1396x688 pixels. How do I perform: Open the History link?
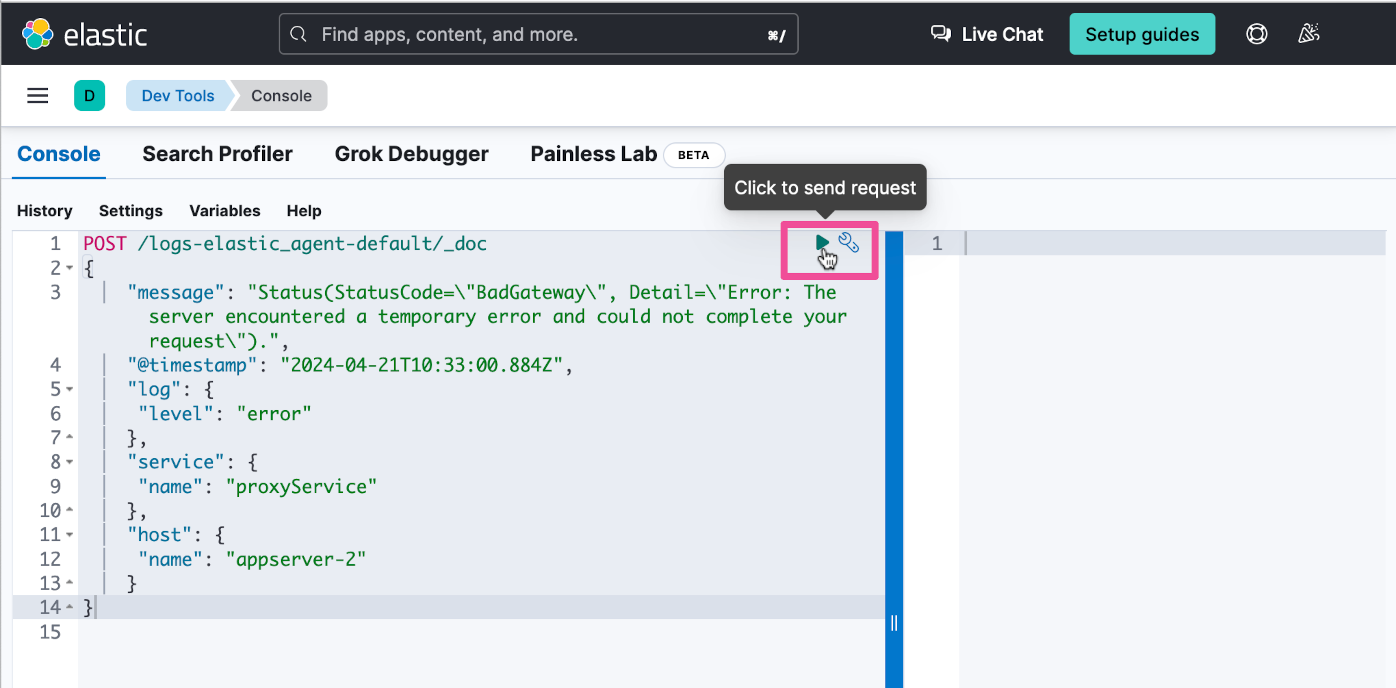pyautogui.click(x=45, y=211)
